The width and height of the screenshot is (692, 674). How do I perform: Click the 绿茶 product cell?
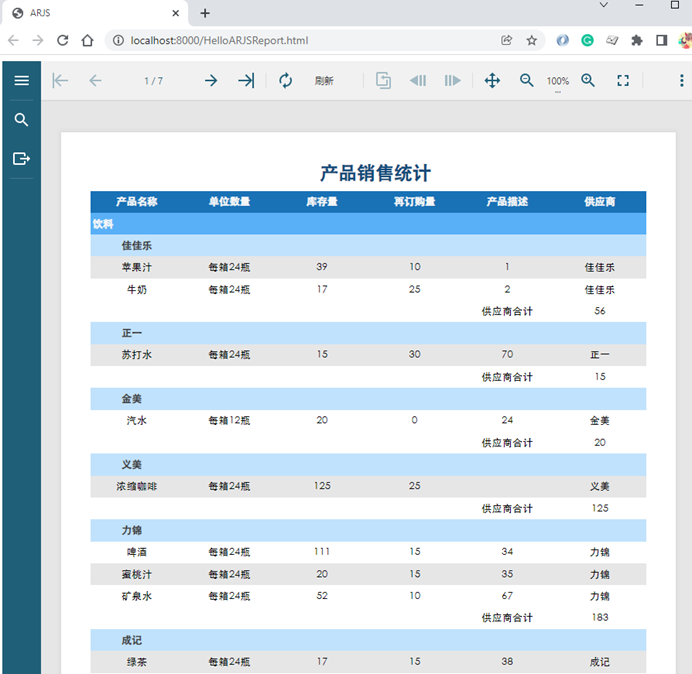[137, 662]
